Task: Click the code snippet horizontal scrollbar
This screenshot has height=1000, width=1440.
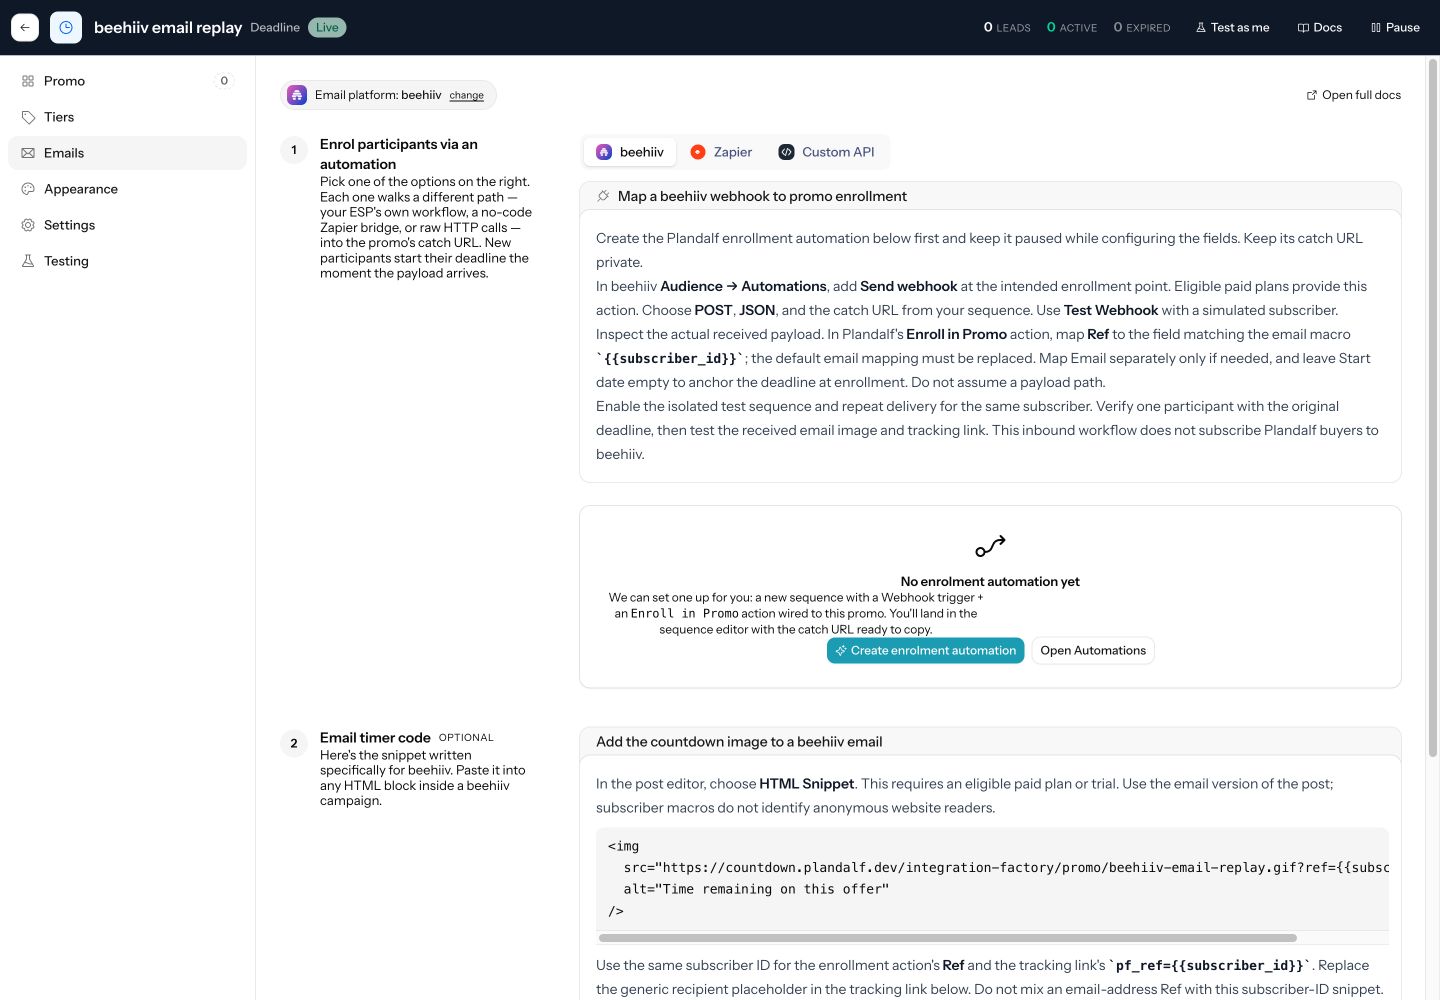Action: pos(948,938)
